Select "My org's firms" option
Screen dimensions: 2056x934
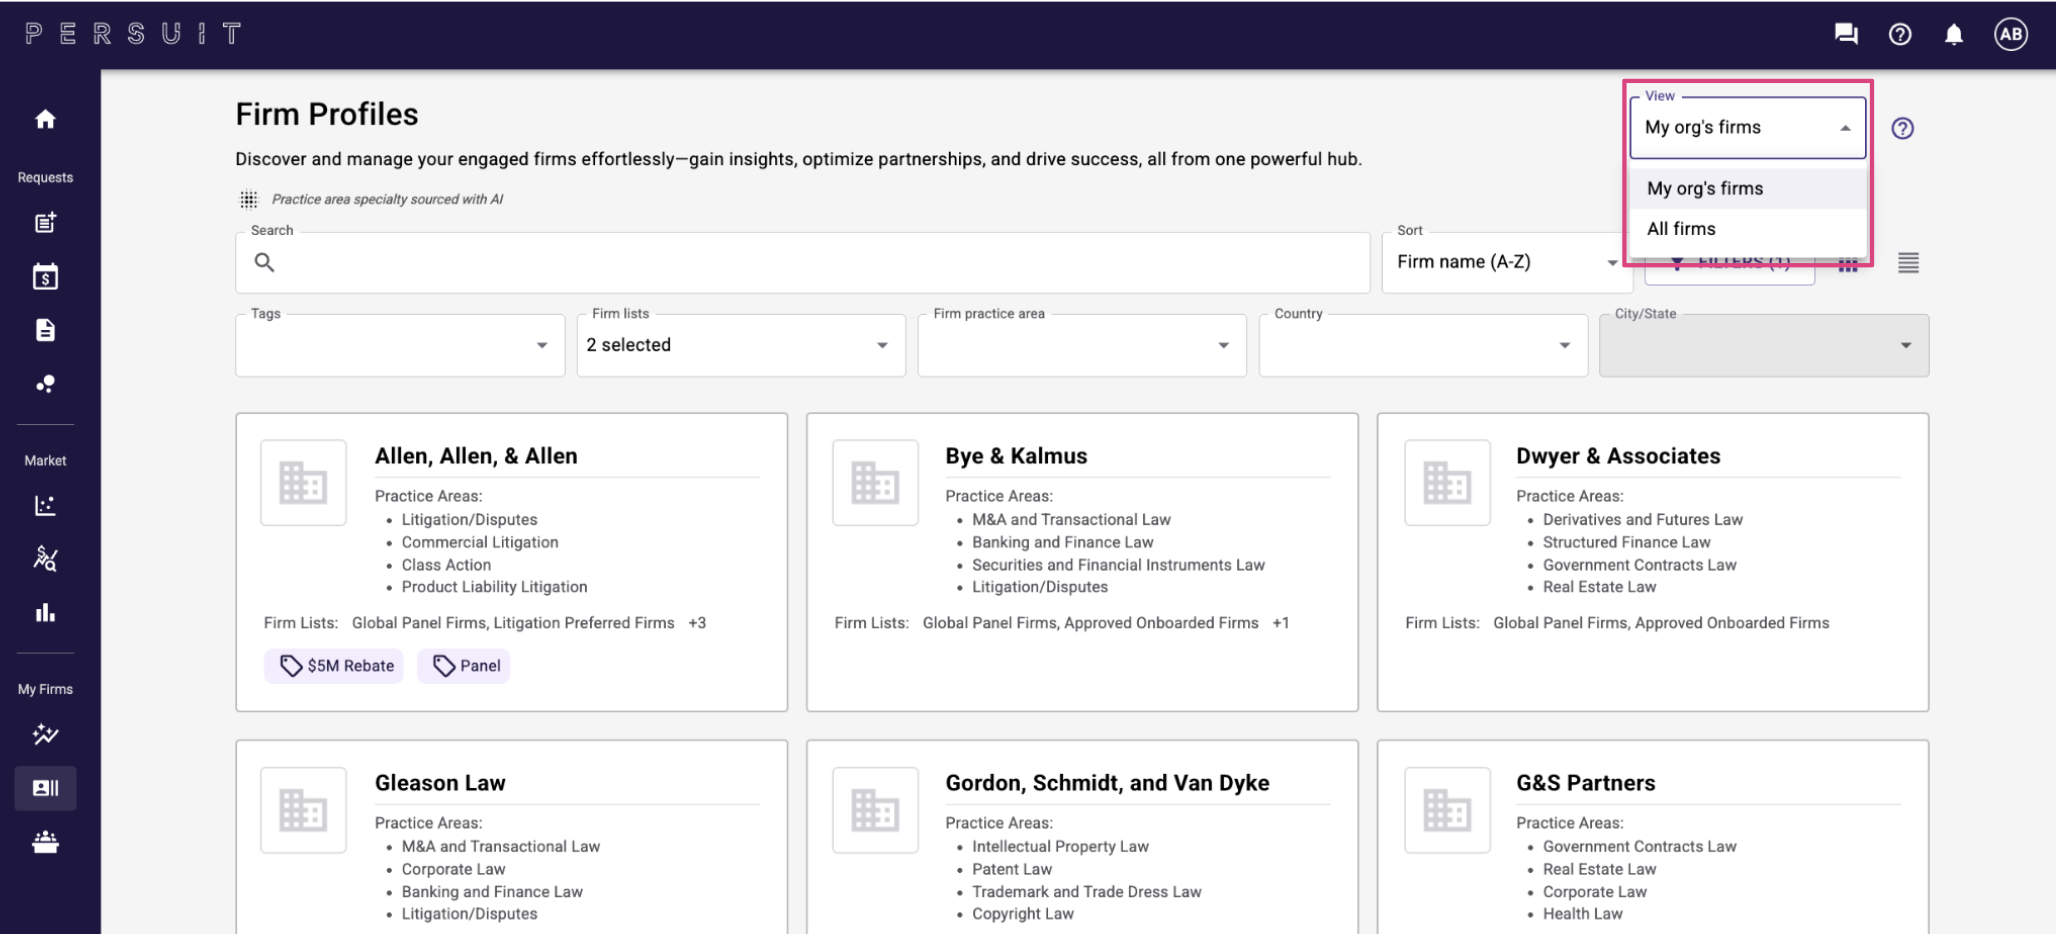pyautogui.click(x=1747, y=188)
